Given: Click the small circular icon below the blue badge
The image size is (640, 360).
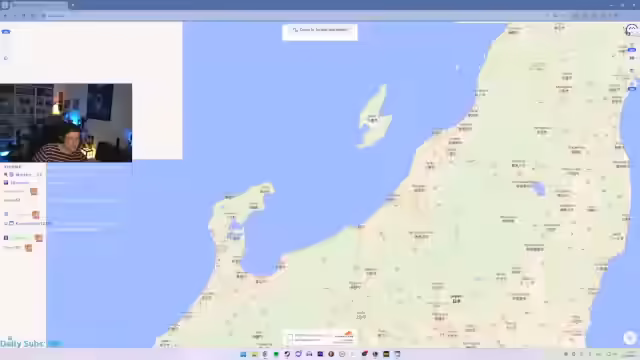Looking at the screenshot, I should (6, 58).
